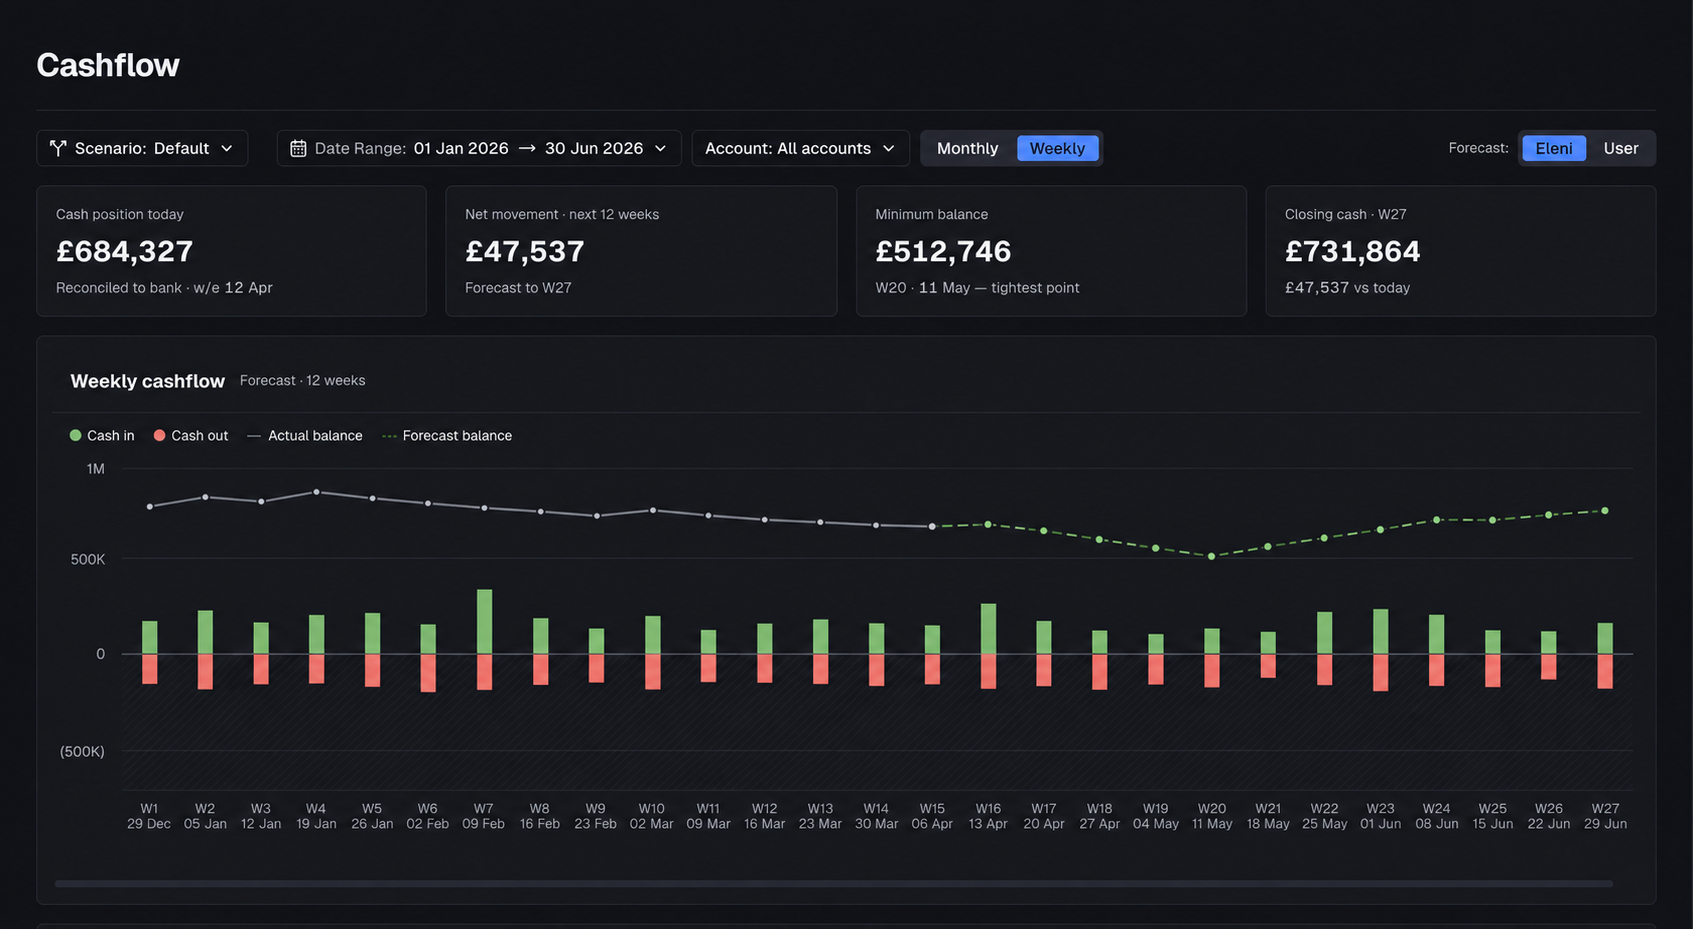
Task: Click the W10 02 Mar cash out bar
Action: click(x=653, y=672)
